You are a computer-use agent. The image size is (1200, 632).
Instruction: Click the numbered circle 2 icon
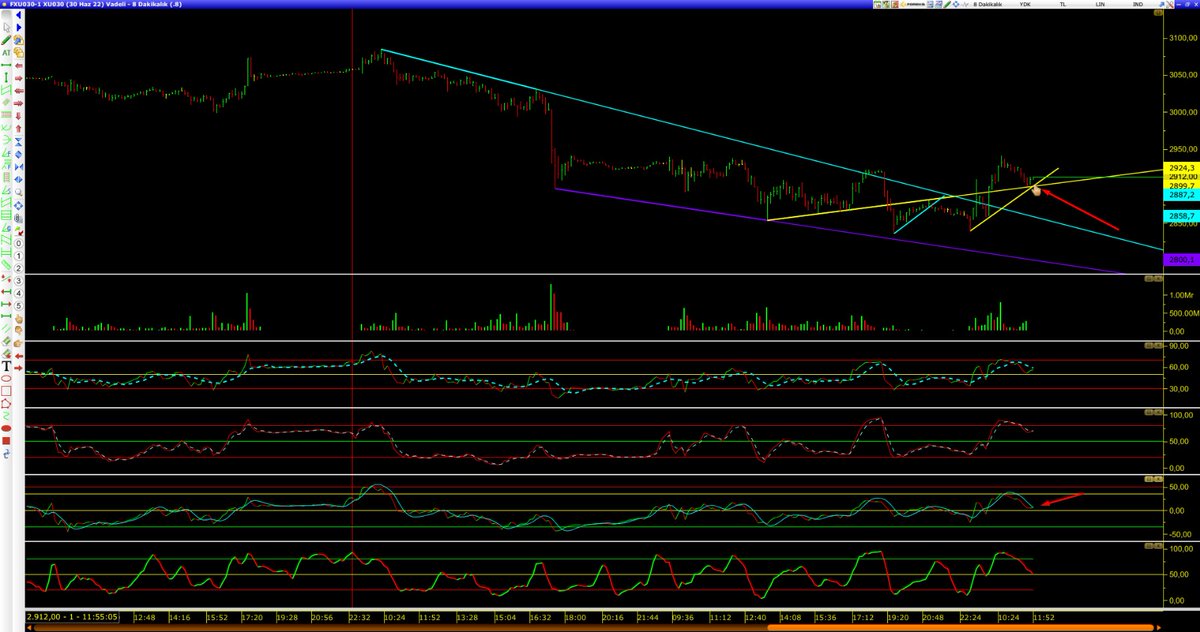coord(18,267)
